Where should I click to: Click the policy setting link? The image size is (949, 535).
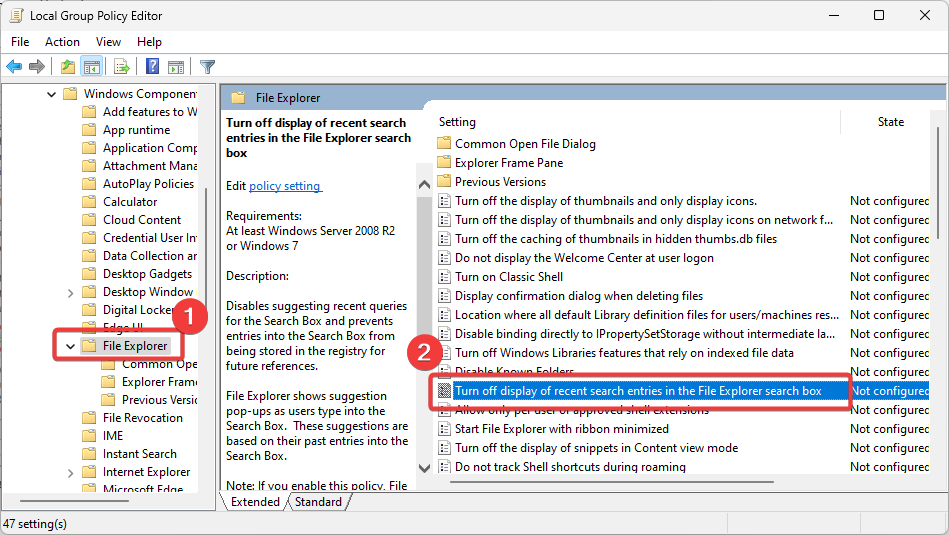pyautogui.click(x=285, y=186)
